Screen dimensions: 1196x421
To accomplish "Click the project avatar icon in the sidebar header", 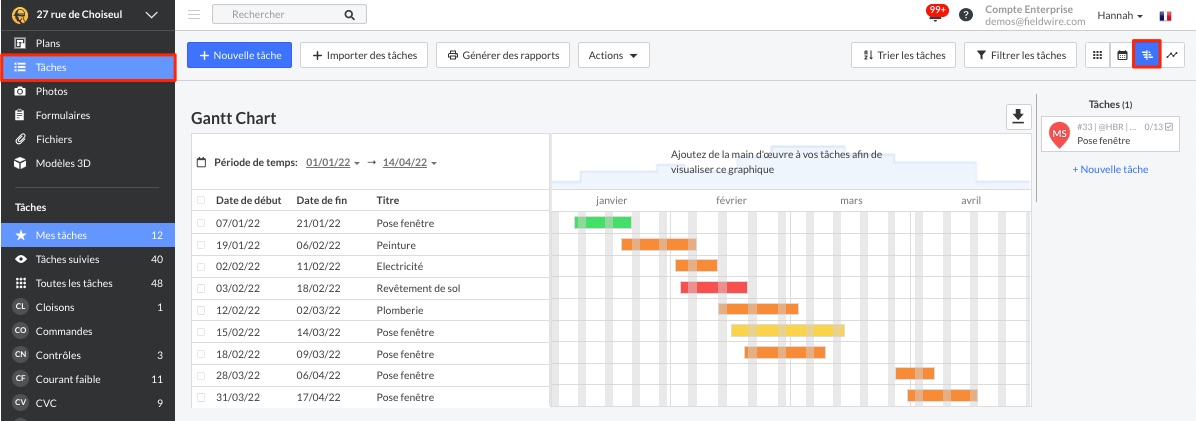I will [21, 14].
